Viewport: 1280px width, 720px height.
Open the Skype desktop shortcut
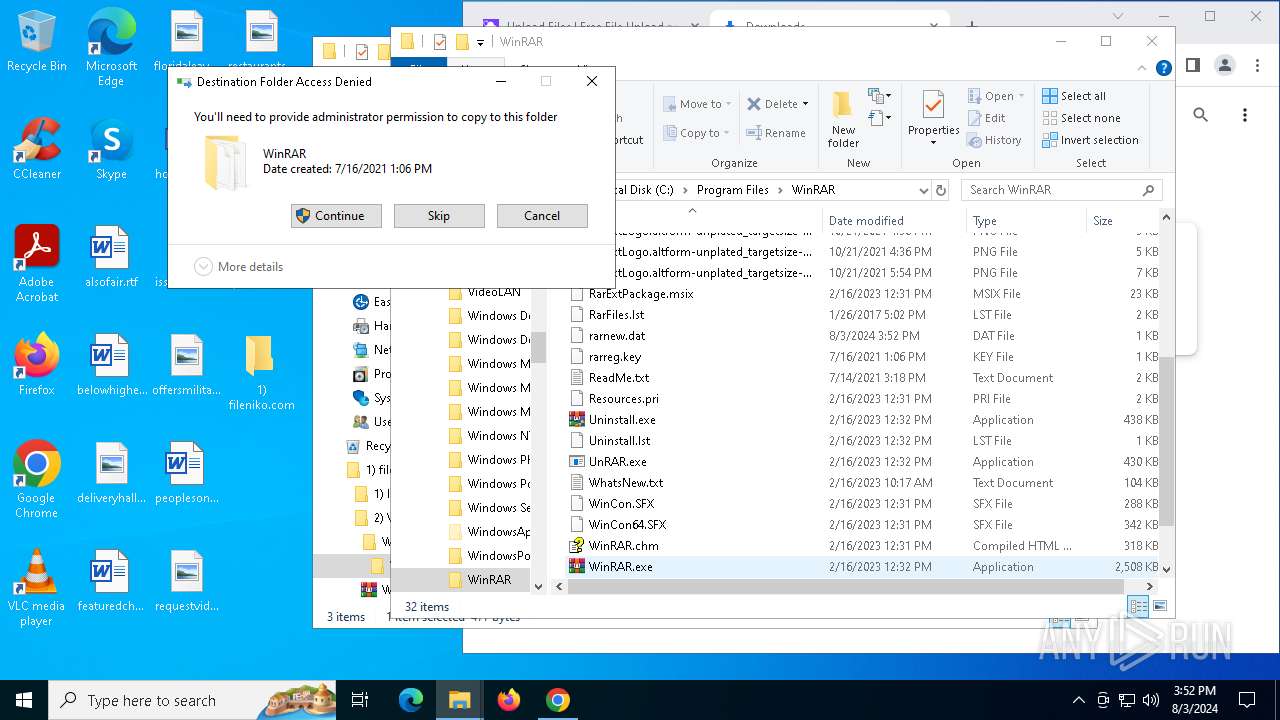111,148
